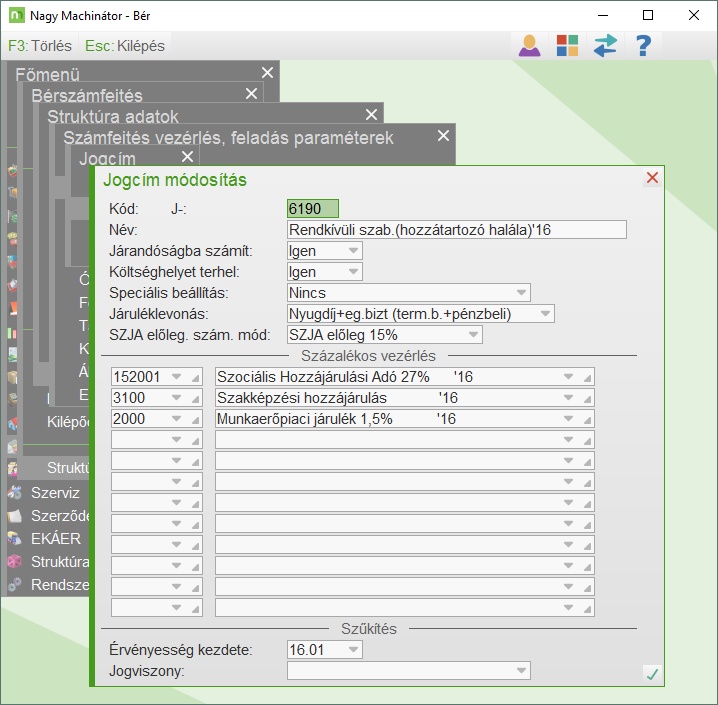Close the Struktúra adatok panel
This screenshot has height=705, width=718.
(x=371, y=115)
